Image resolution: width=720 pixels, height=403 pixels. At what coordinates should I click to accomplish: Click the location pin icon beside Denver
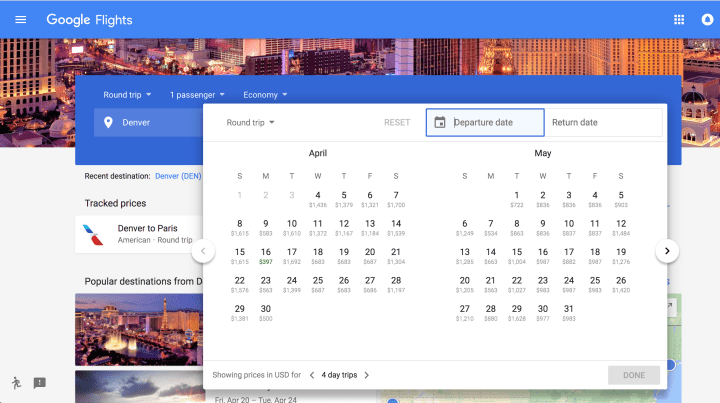[x=108, y=123]
